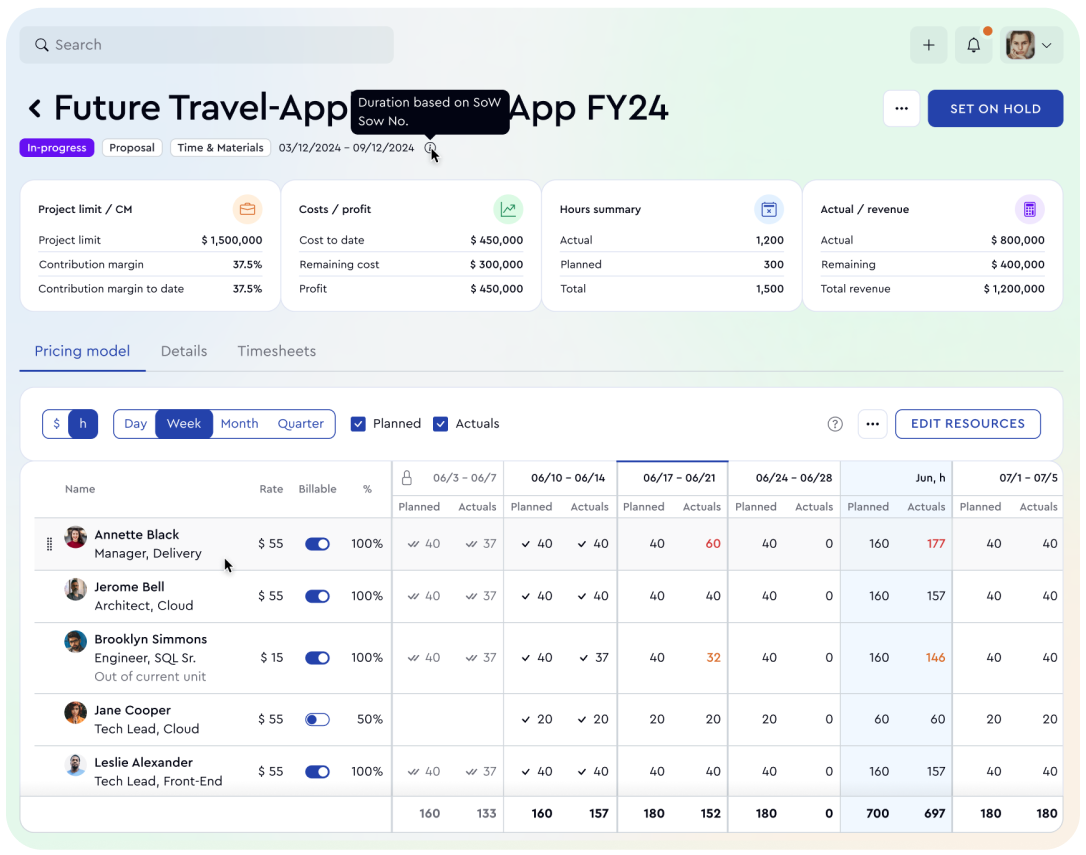The width and height of the screenshot is (1086, 855).
Task: Click Jane Cooper's avatar
Action: tap(75, 712)
